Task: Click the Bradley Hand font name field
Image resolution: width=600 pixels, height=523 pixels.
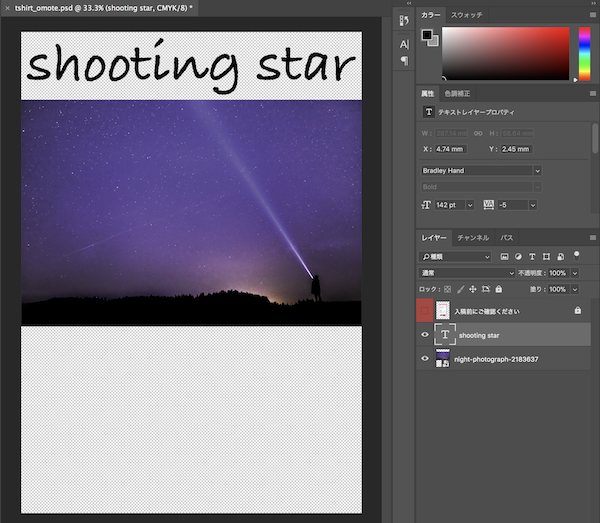Action: [x=476, y=171]
